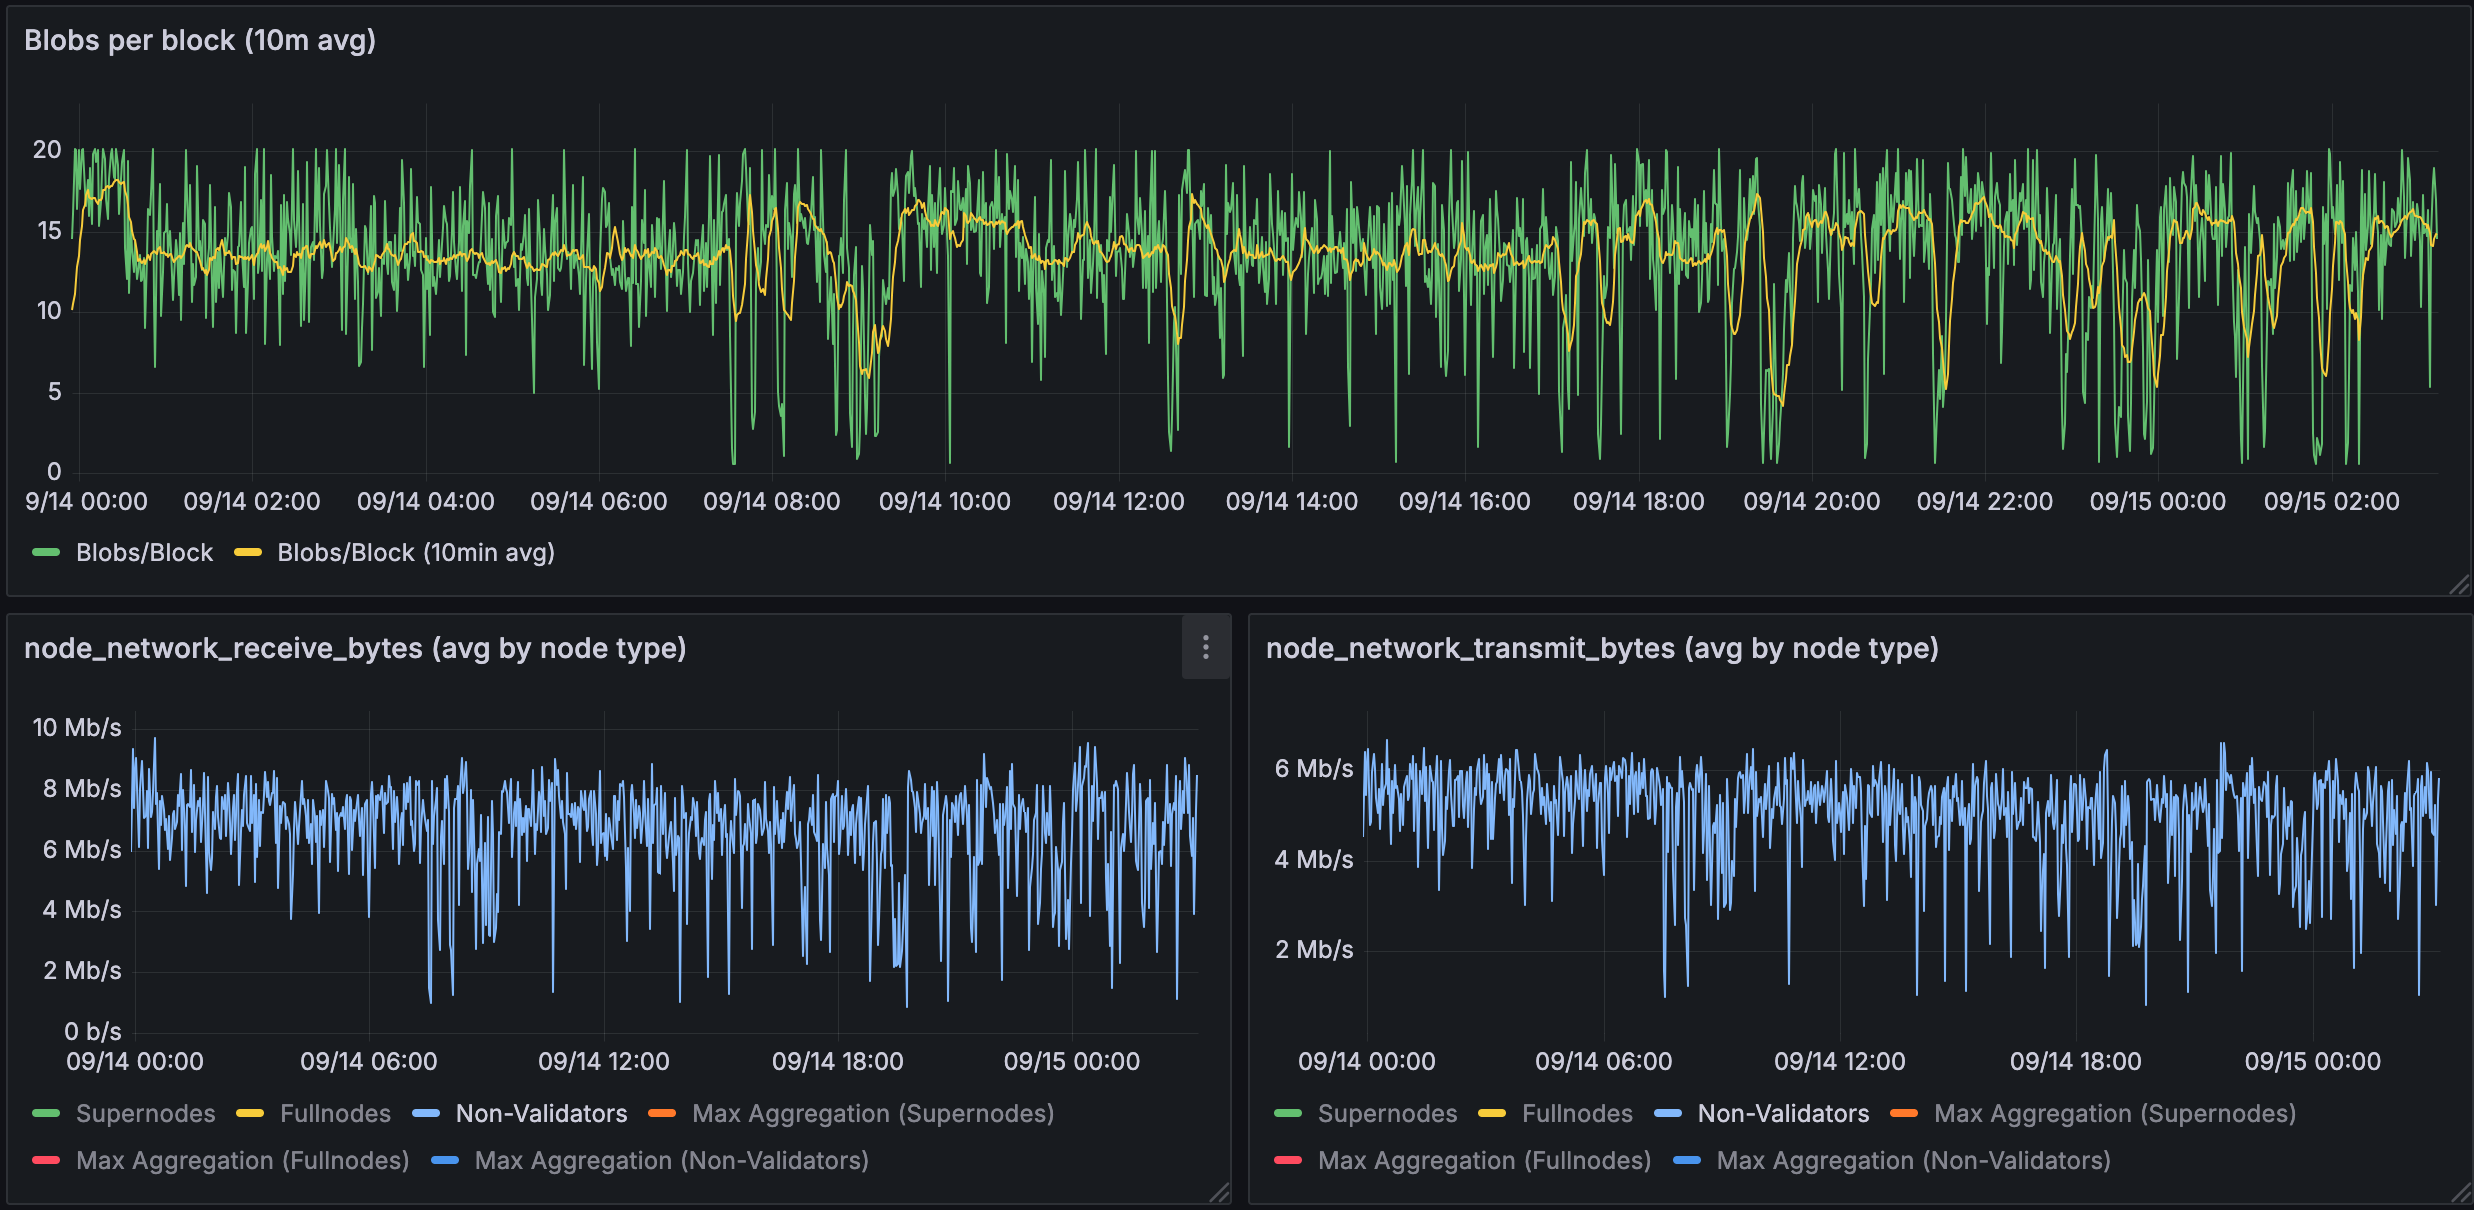Select the Non-Validators legend entry in transmit panel

[x=1782, y=1113]
